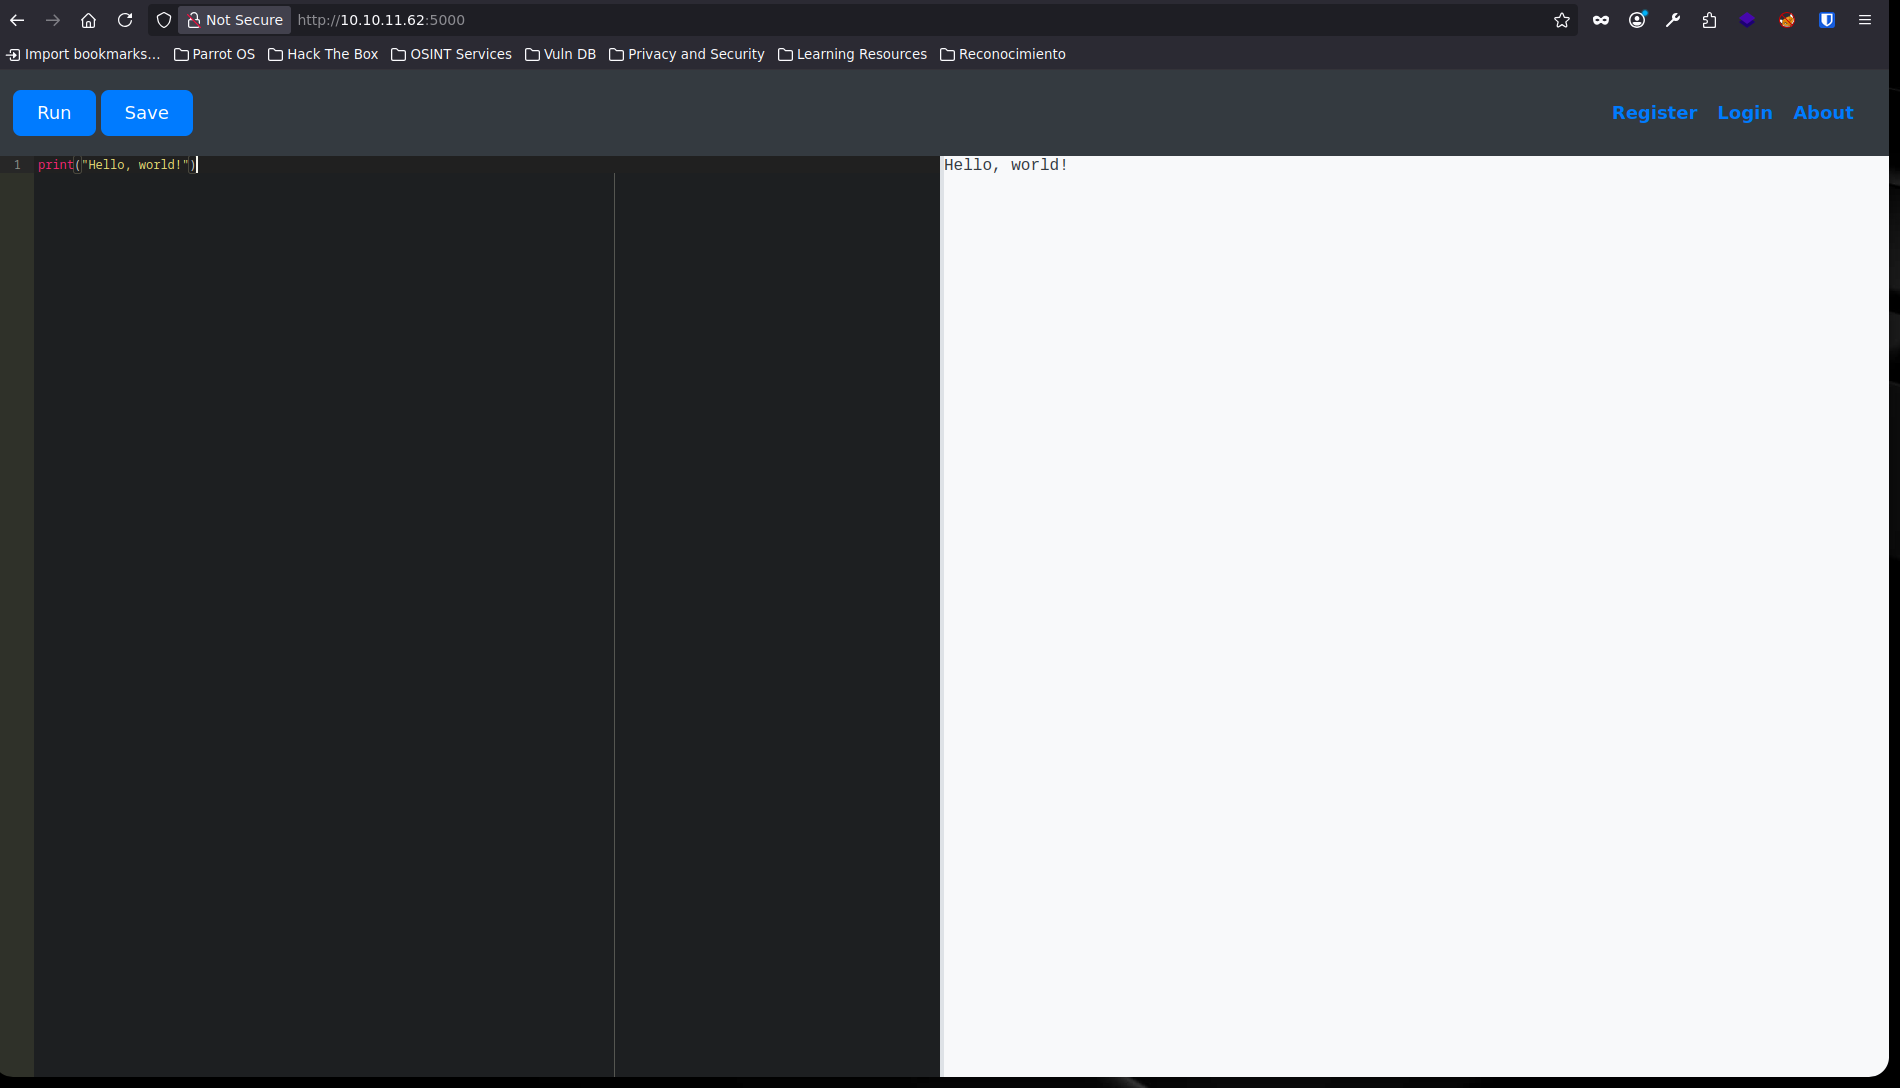Open the Vuln DB bookmarks folder

coord(560,54)
